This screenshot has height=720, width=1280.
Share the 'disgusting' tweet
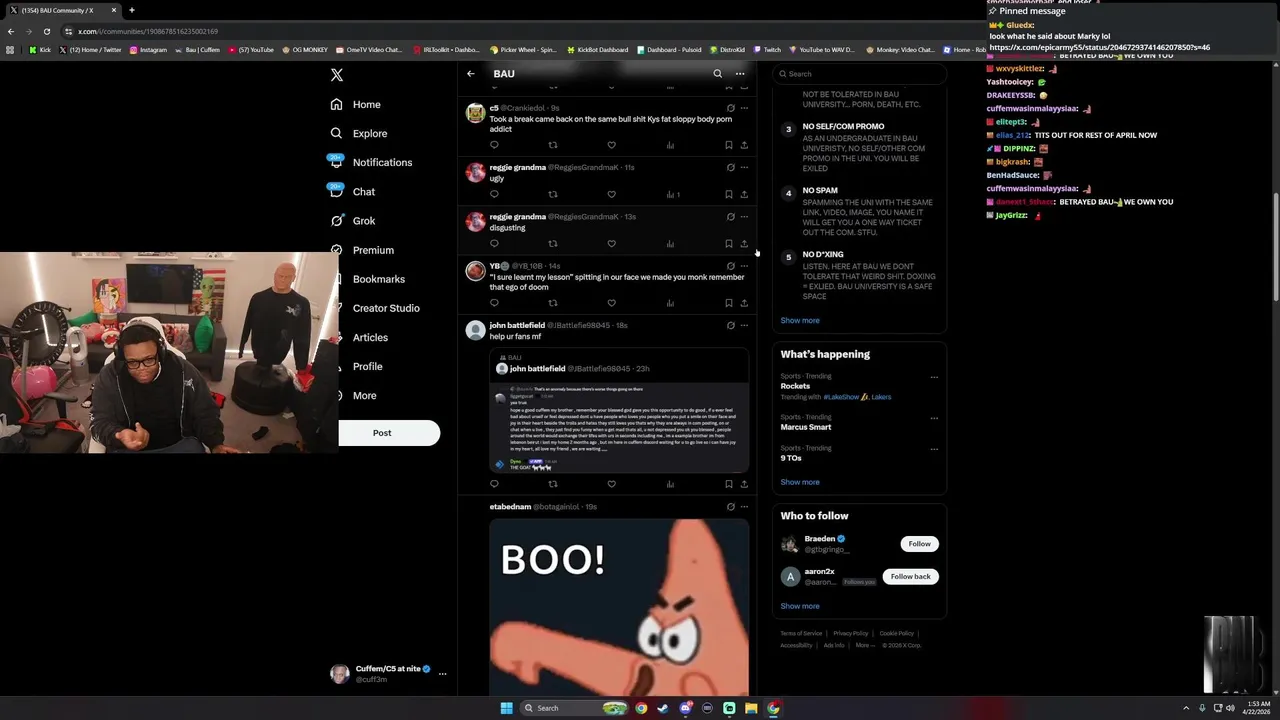(744, 243)
